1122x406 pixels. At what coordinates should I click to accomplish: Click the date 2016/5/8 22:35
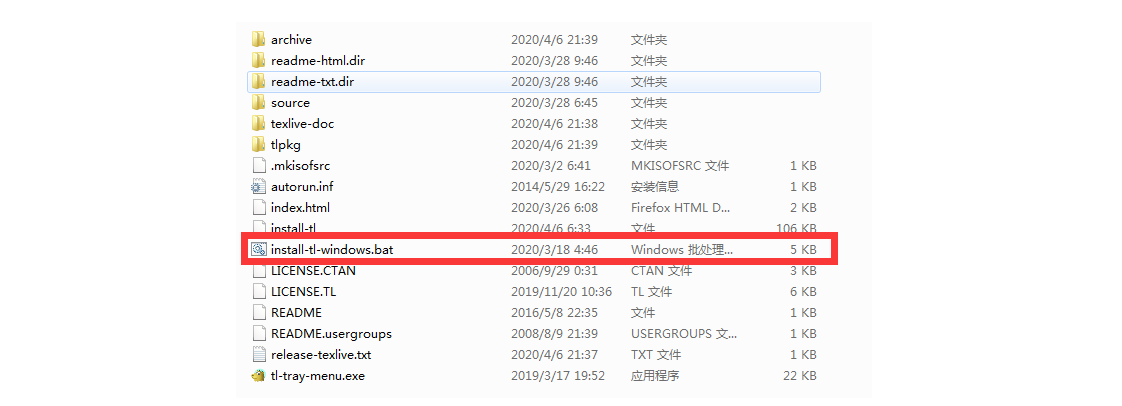click(554, 313)
